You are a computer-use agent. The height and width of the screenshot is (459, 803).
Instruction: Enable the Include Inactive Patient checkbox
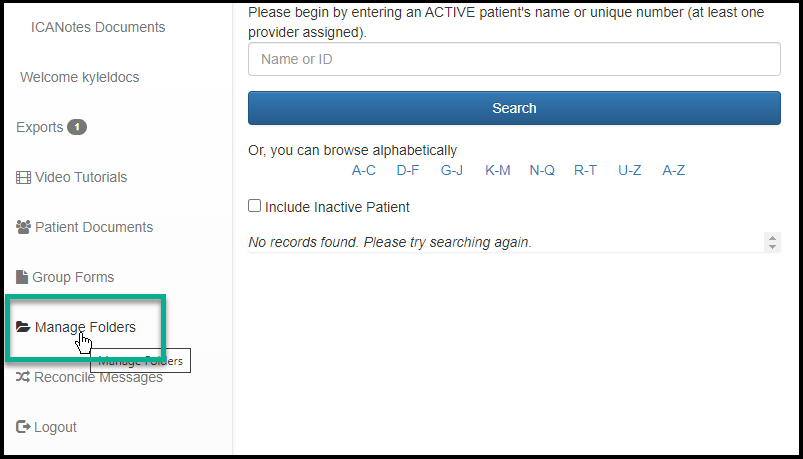(255, 207)
